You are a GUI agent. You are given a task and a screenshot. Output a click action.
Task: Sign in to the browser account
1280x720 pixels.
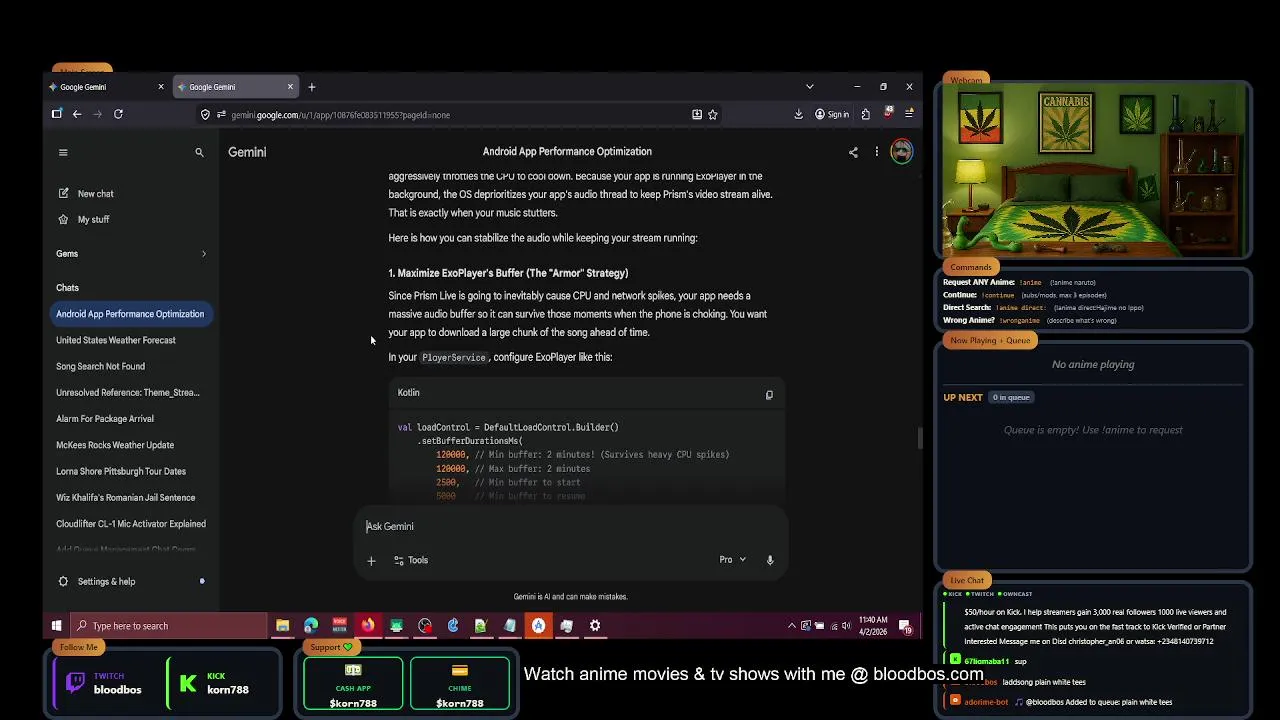click(x=832, y=114)
